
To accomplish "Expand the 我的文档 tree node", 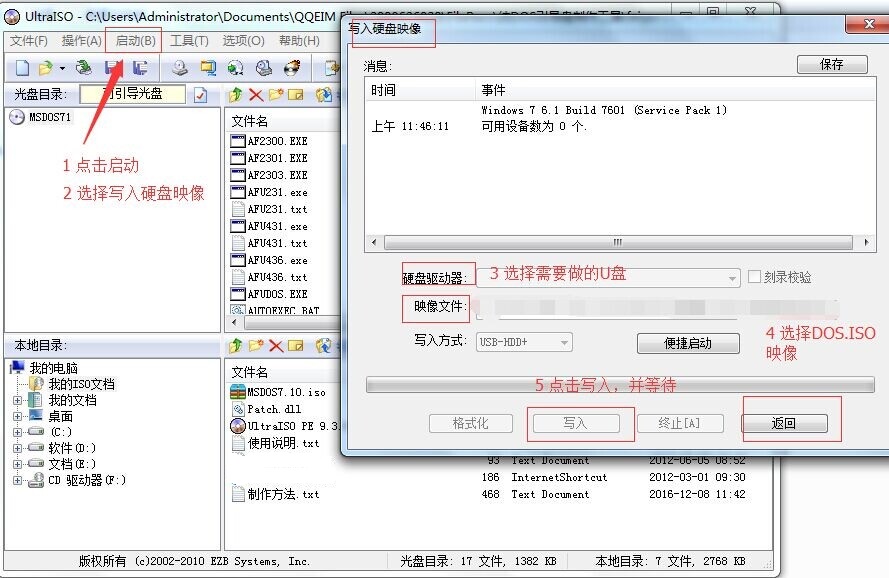I will click(x=18, y=400).
